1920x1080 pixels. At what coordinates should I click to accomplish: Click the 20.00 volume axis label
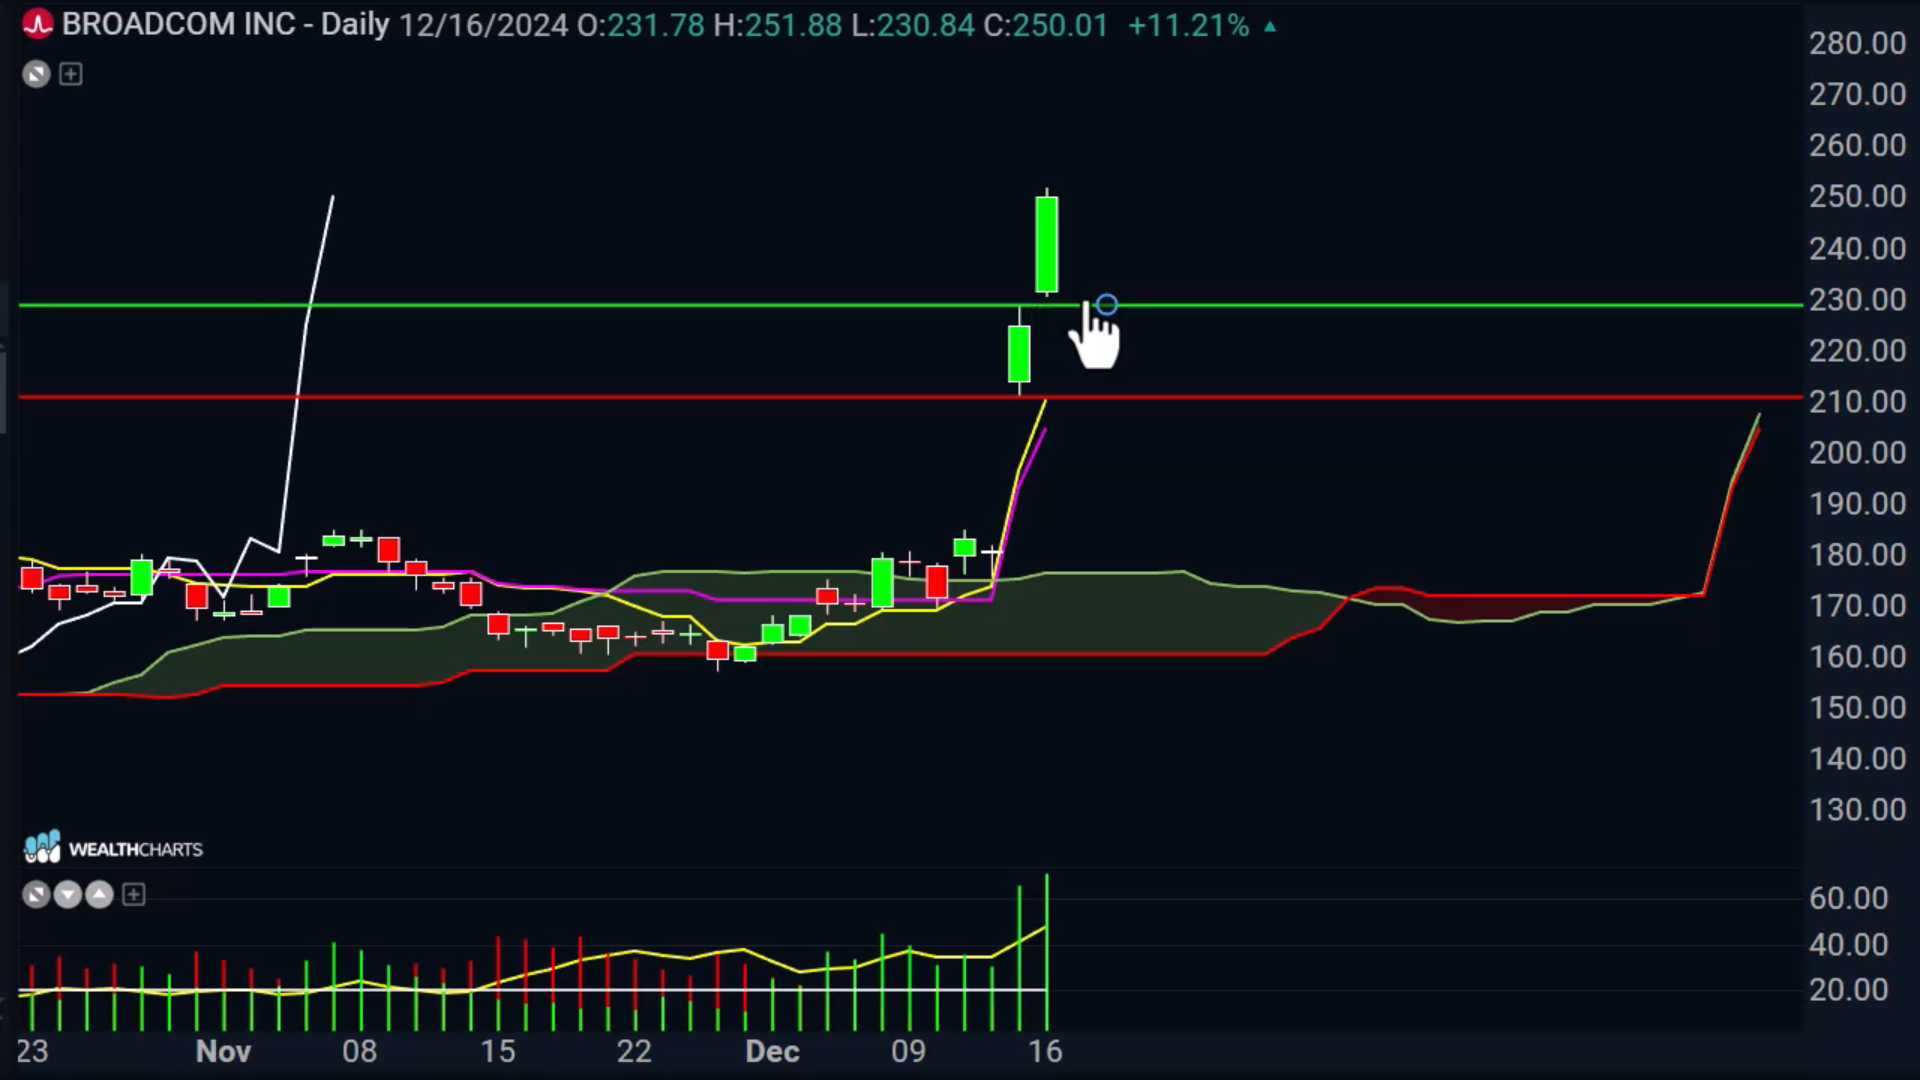coord(1848,990)
